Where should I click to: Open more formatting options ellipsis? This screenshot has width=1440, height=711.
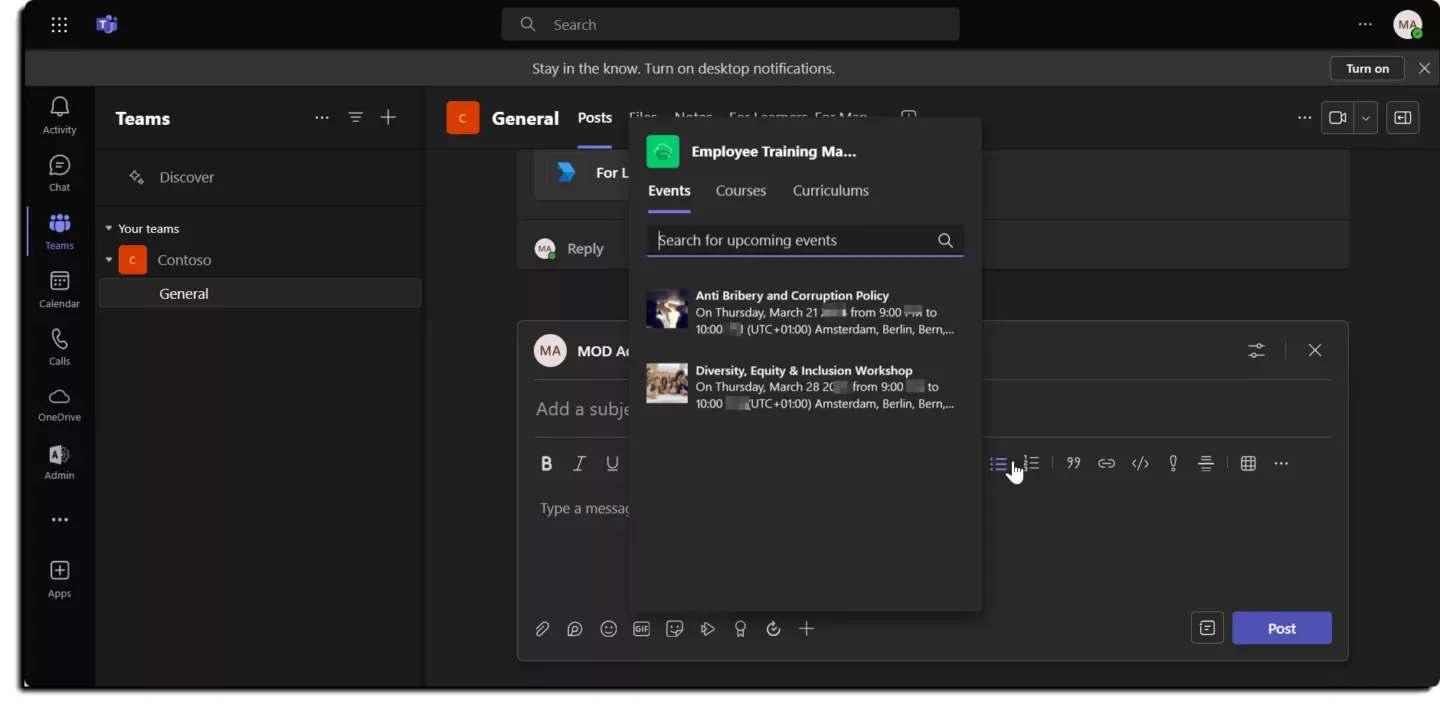[x=1281, y=463]
